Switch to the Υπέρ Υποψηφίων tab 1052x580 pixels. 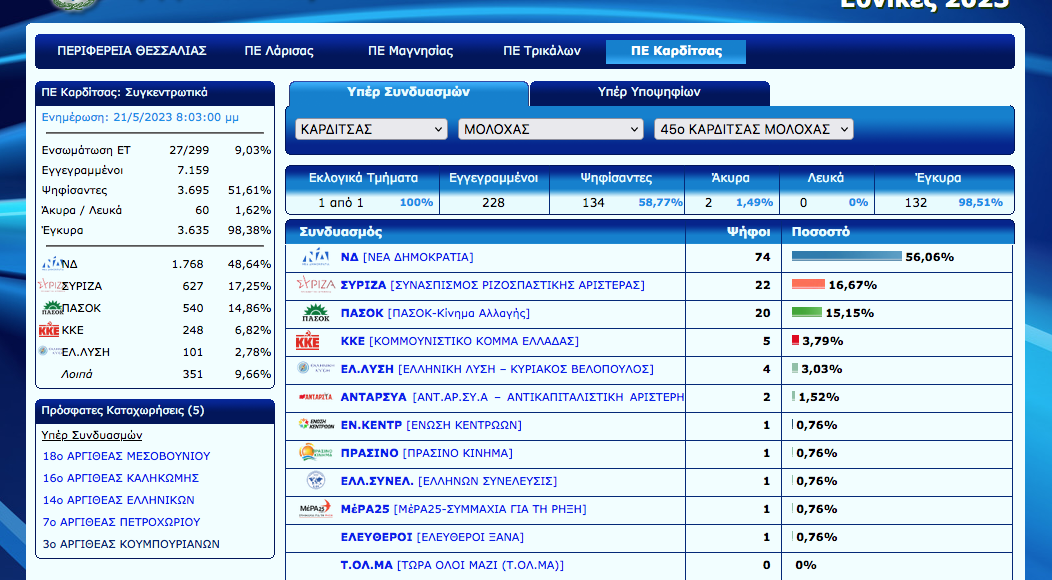649,92
